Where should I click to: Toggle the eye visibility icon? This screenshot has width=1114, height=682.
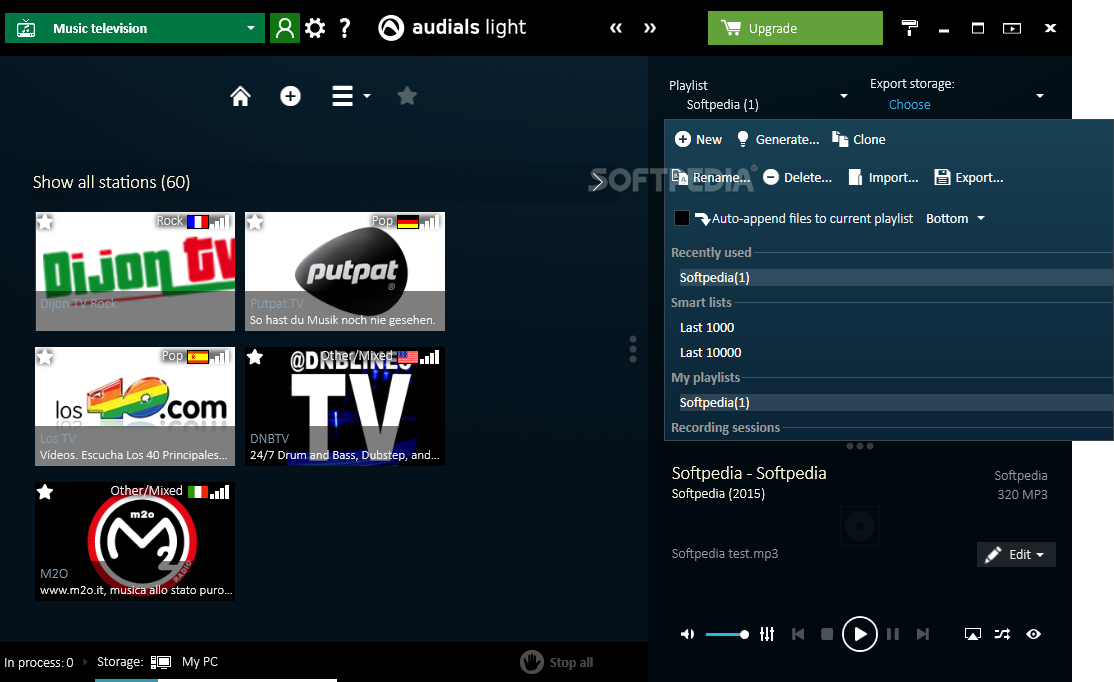click(x=1034, y=634)
